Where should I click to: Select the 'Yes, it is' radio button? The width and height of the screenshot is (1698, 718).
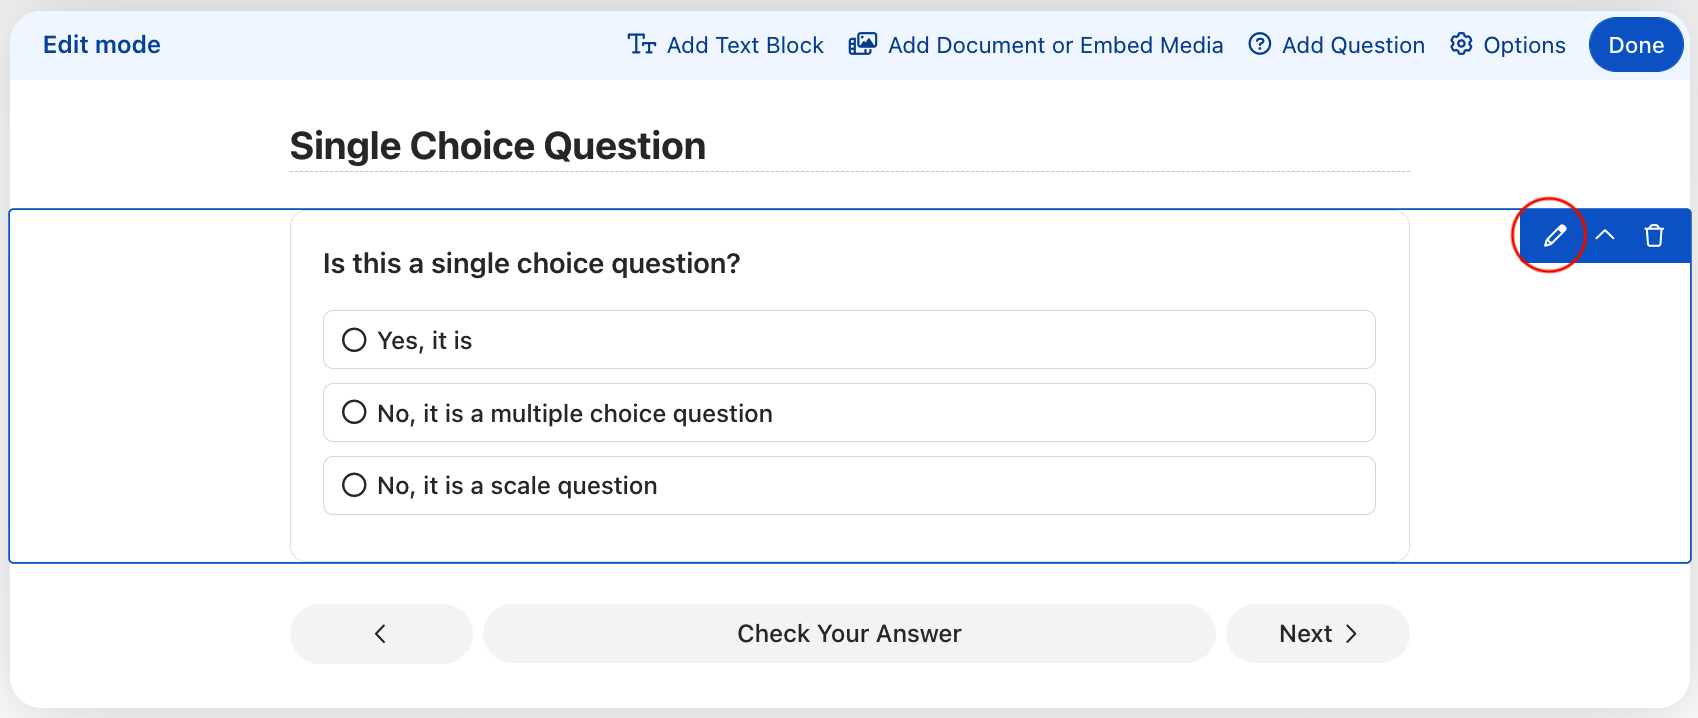click(x=354, y=340)
